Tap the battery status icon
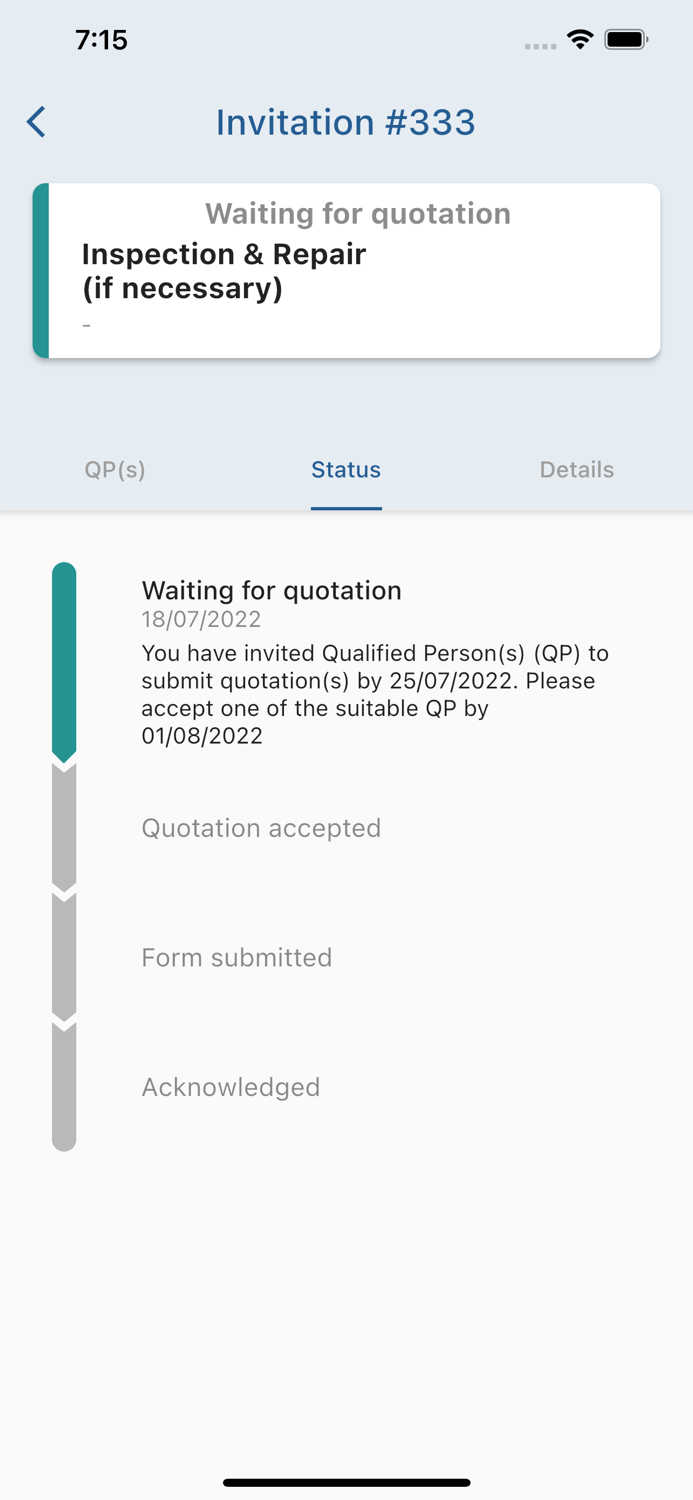Viewport: 693px width, 1500px height. pos(626,40)
